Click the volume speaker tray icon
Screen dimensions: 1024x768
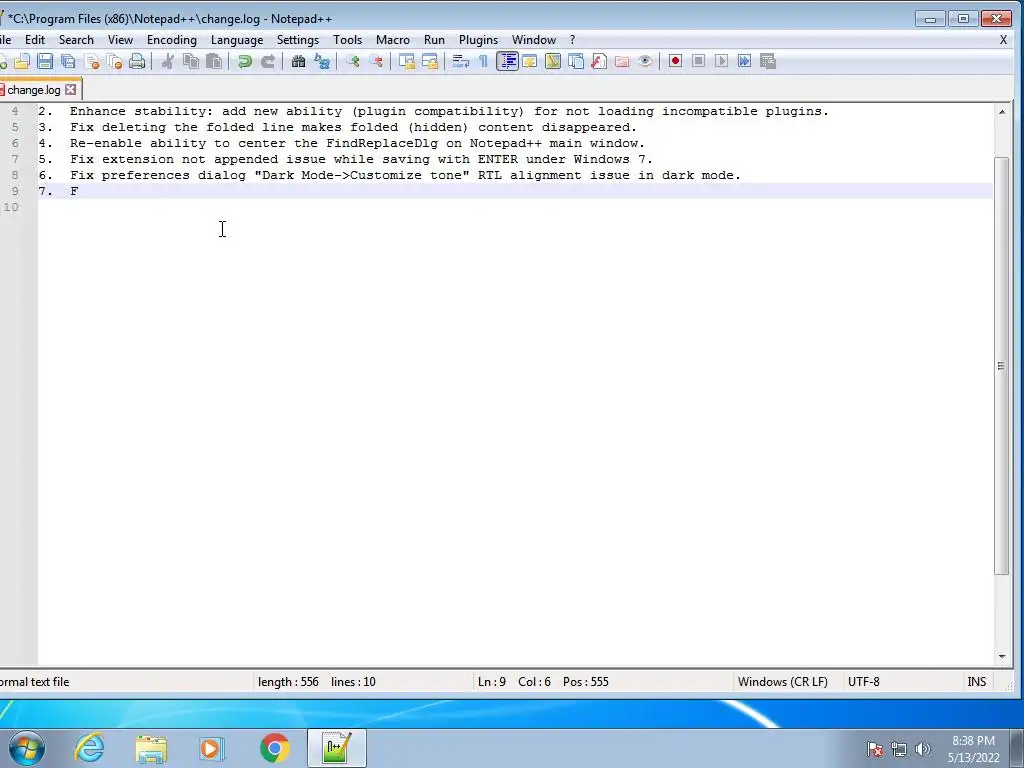[923, 749]
